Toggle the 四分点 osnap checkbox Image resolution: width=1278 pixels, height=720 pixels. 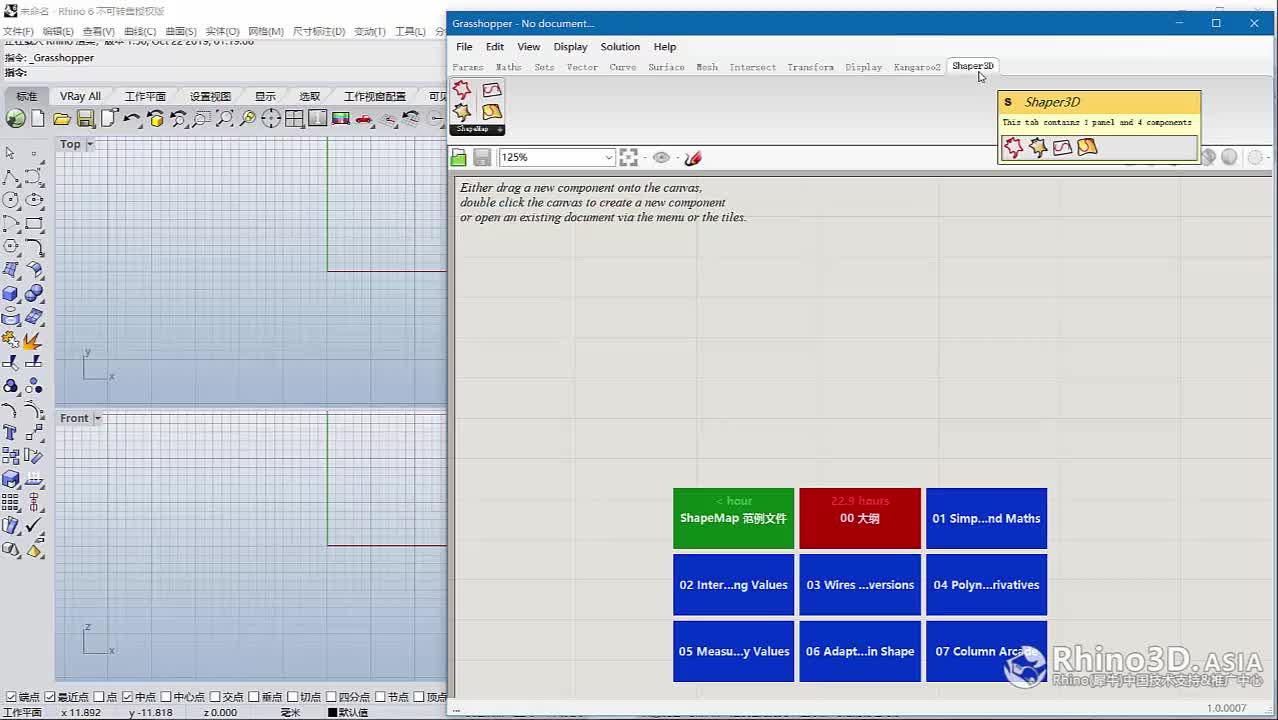click(x=331, y=697)
